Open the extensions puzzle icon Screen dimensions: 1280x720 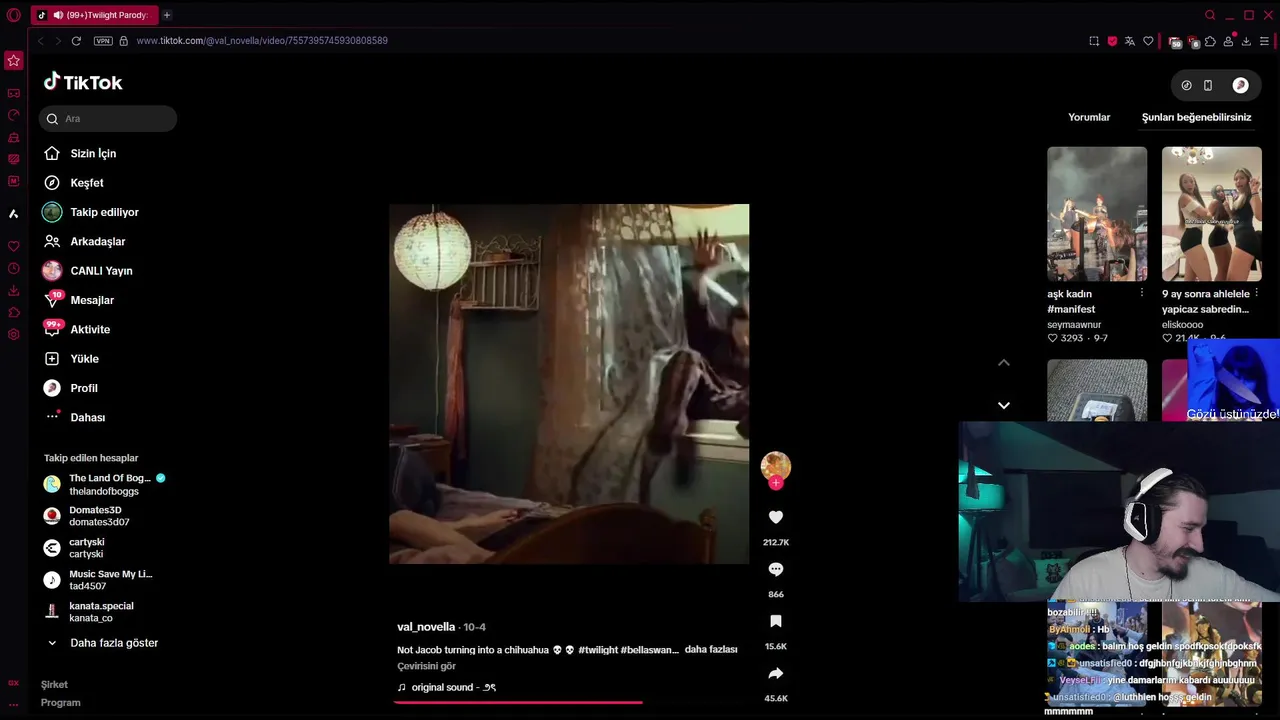point(1210,41)
